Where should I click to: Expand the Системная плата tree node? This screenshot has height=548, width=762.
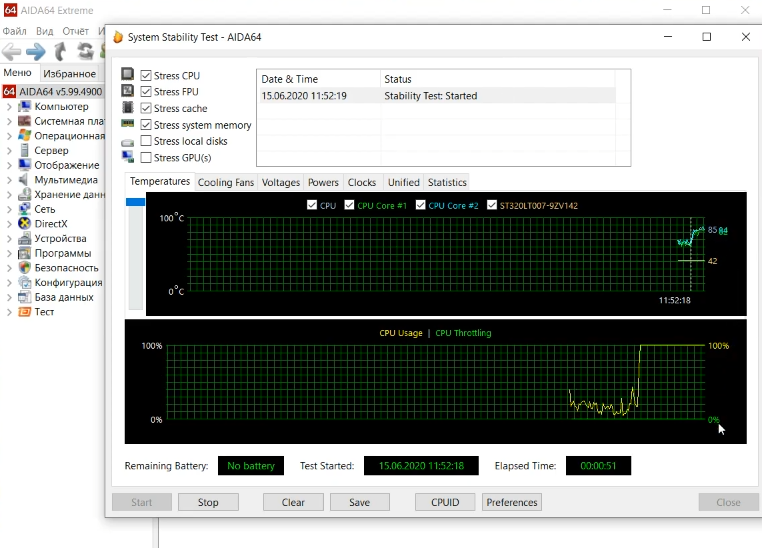(x=9, y=121)
